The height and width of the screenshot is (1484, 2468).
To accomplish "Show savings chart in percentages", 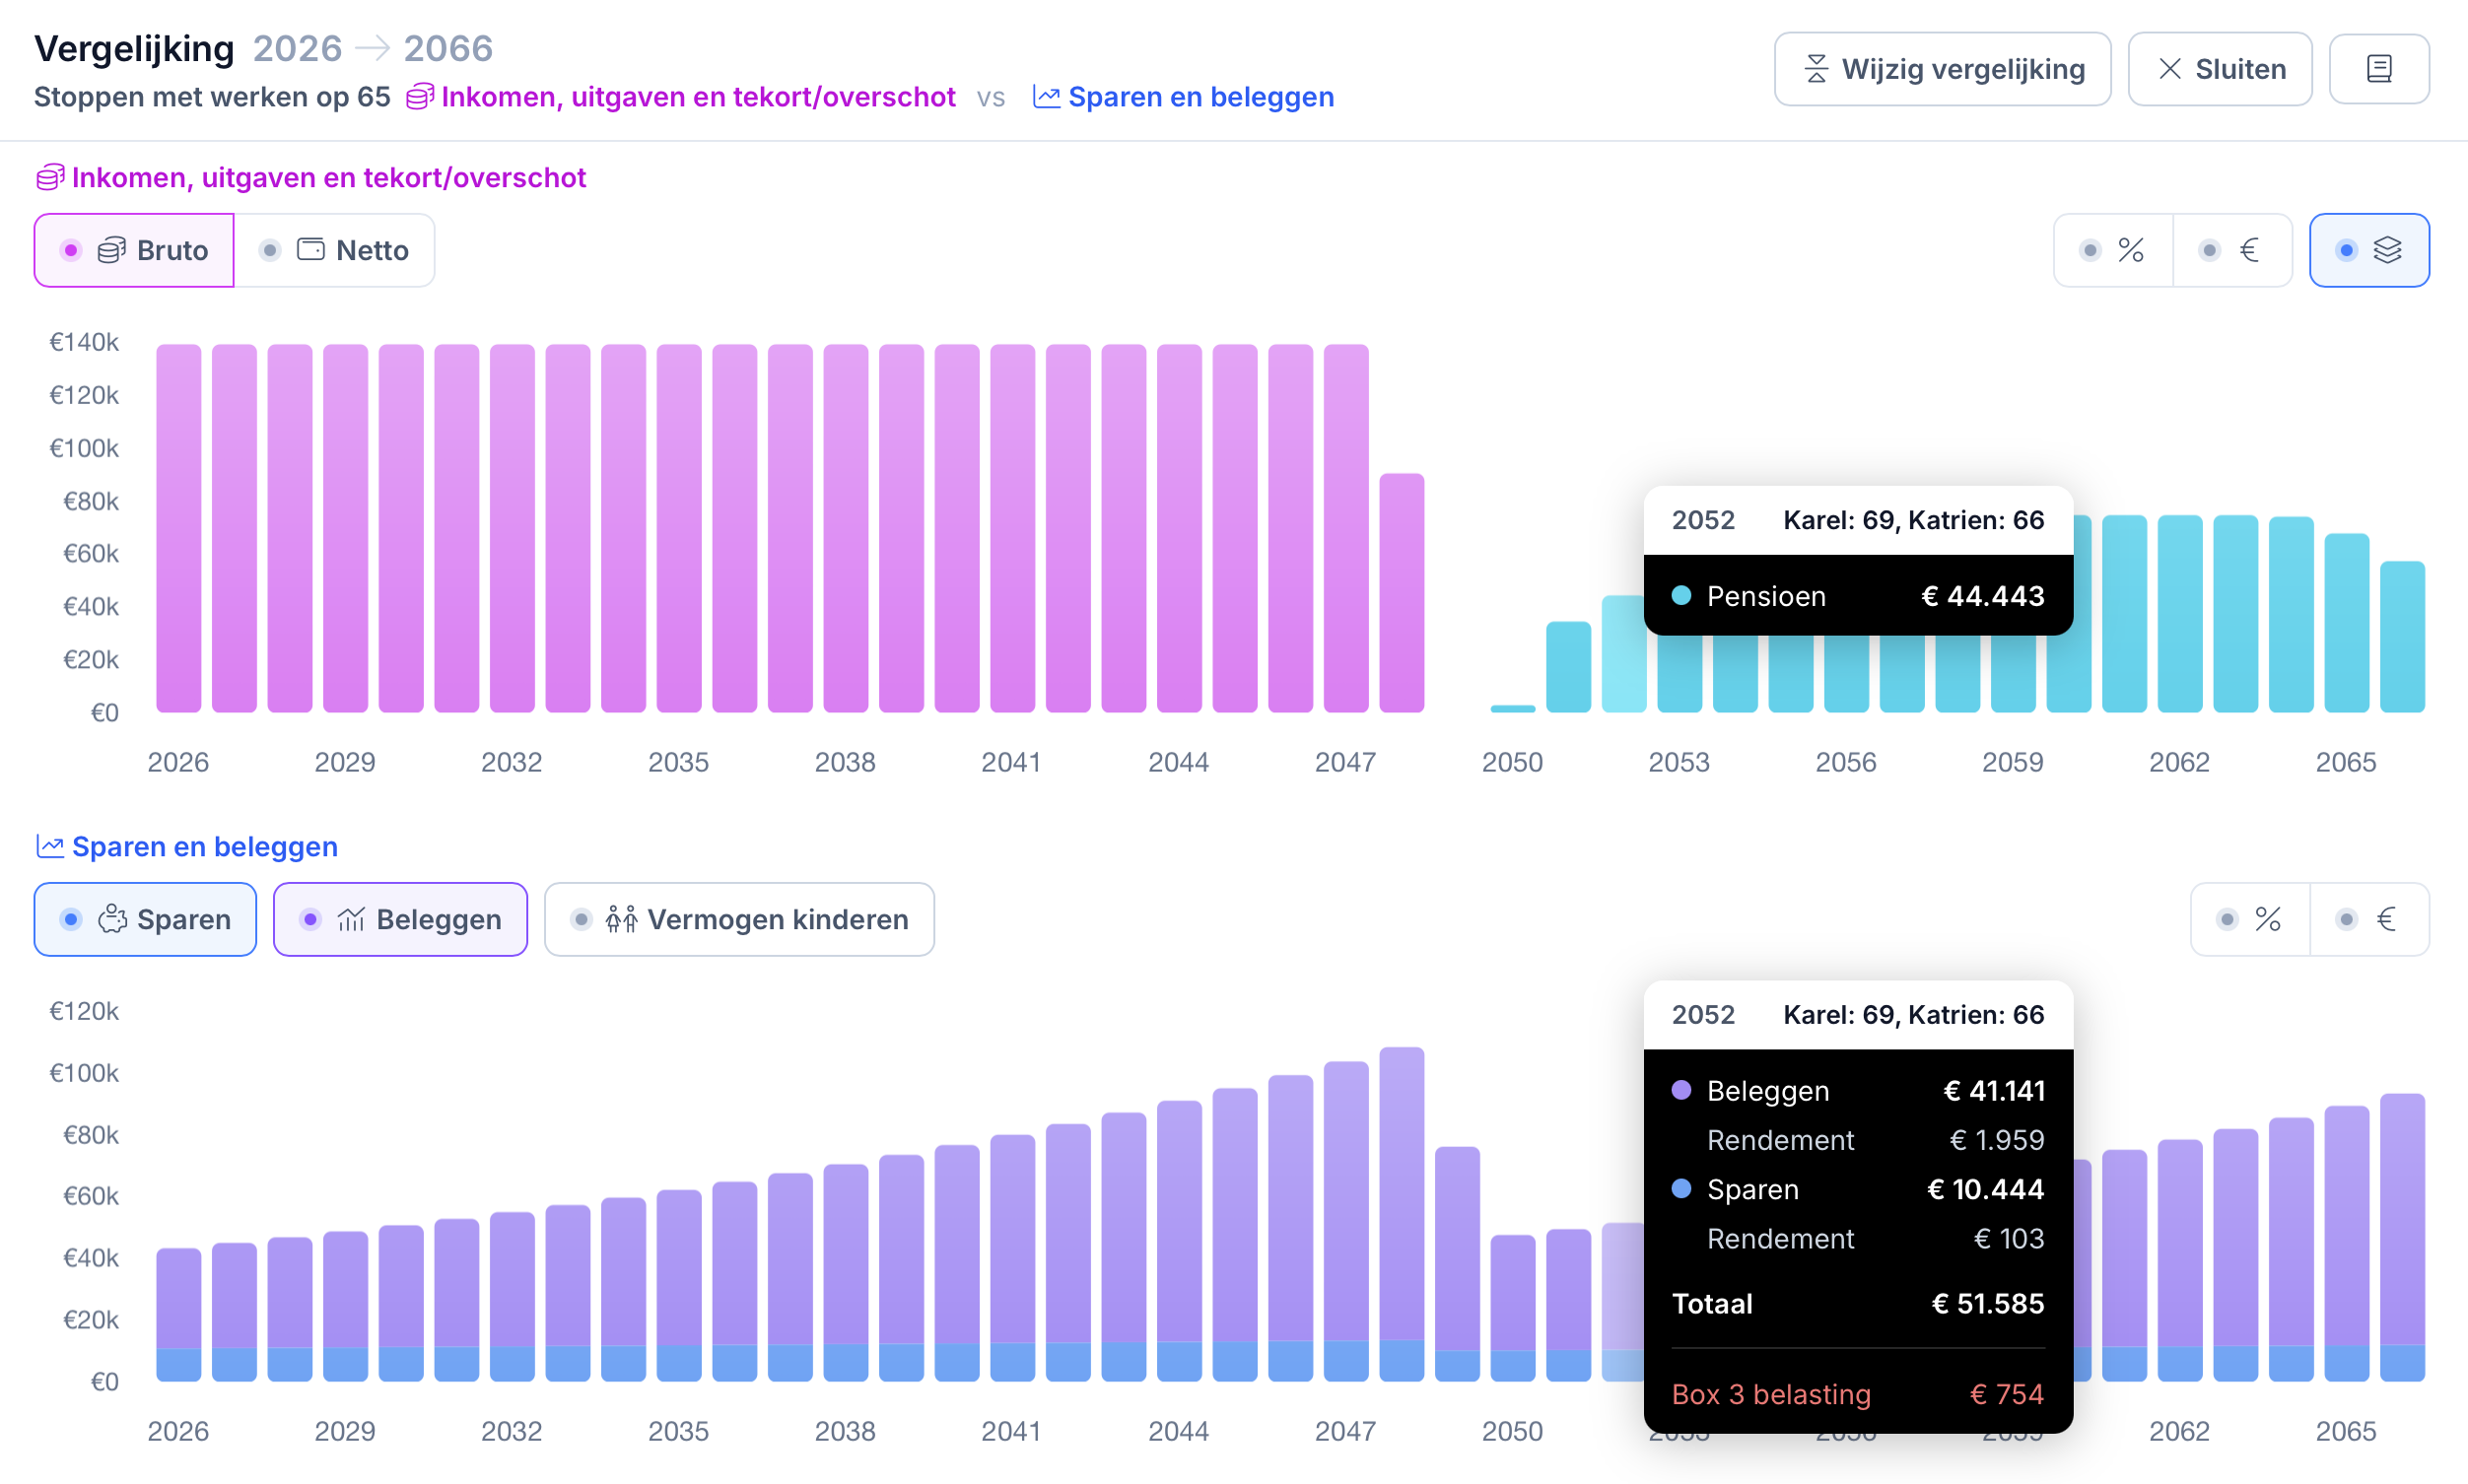I will coord(2250,919).
